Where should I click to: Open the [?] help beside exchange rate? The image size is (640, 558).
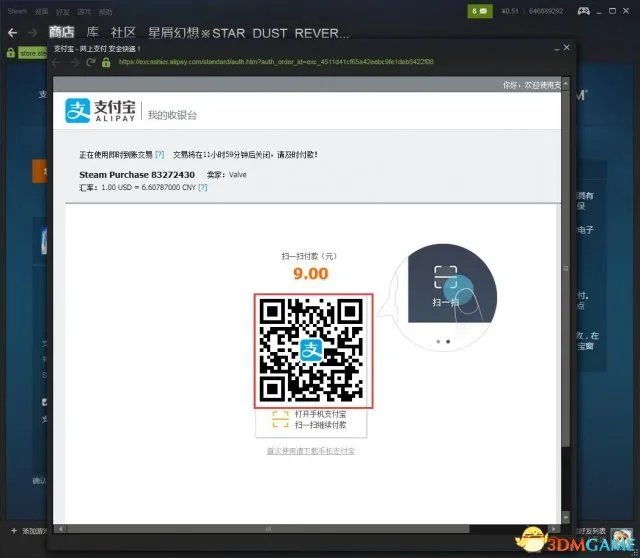tap(202, 187)
